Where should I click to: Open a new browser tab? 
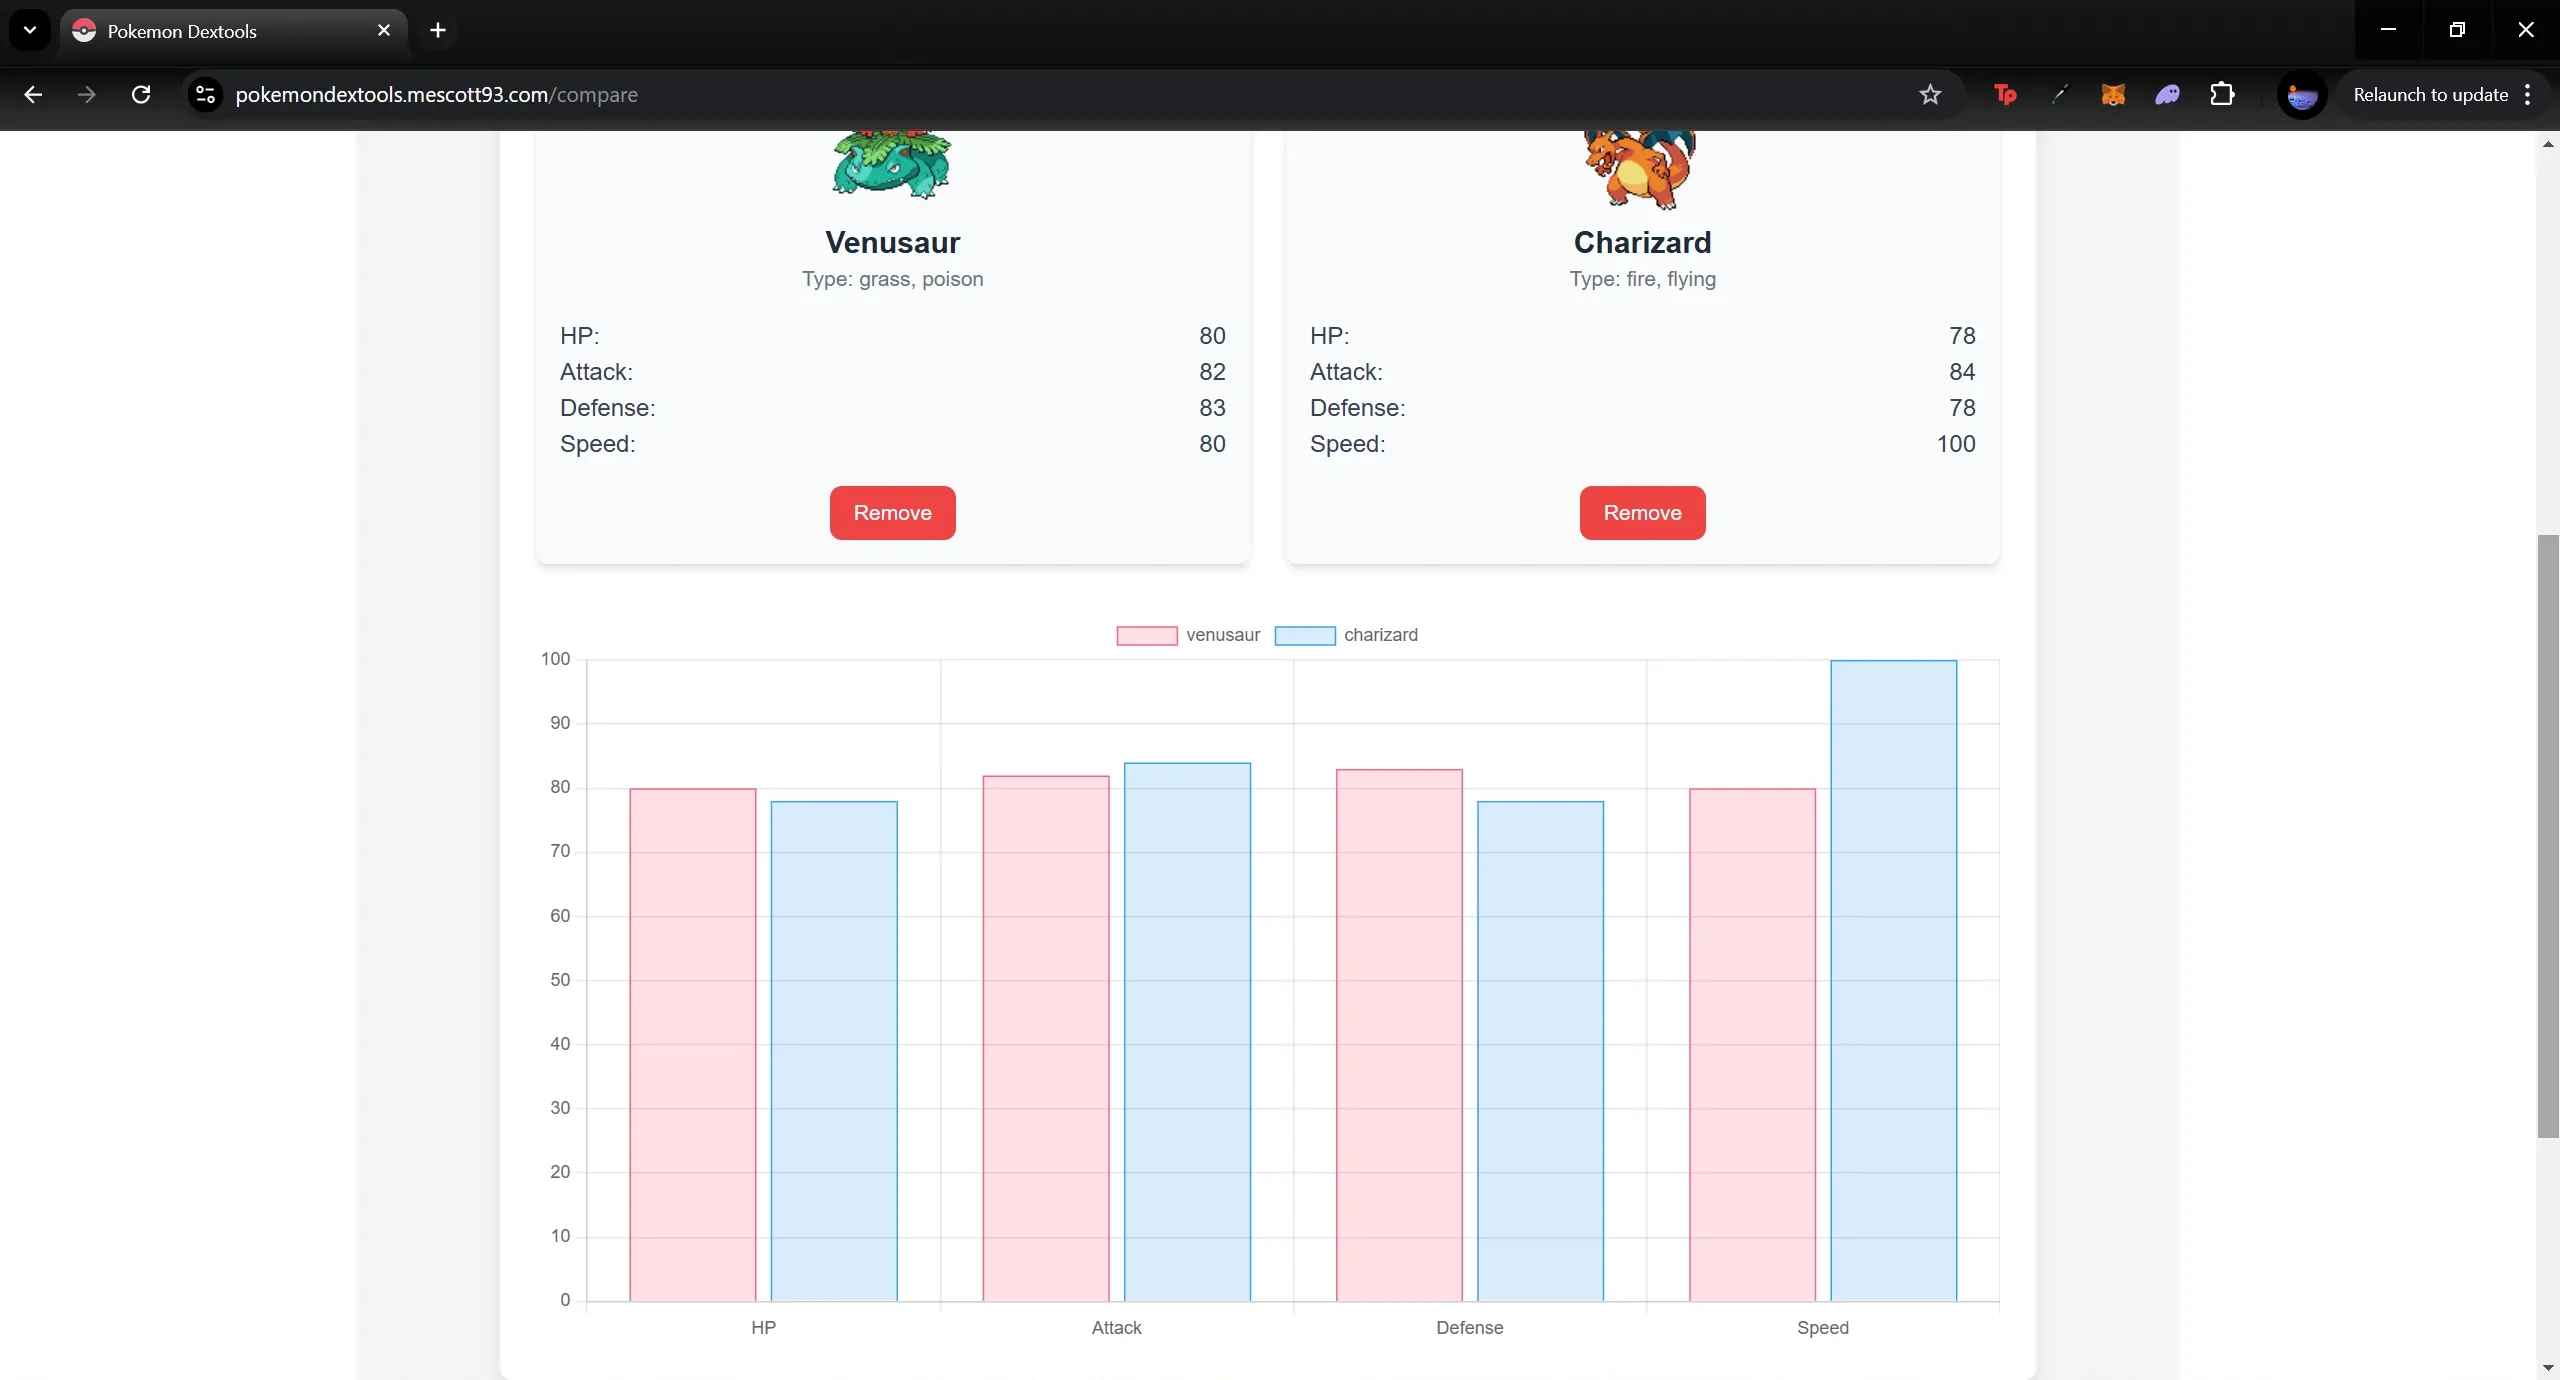pos(437,30)
